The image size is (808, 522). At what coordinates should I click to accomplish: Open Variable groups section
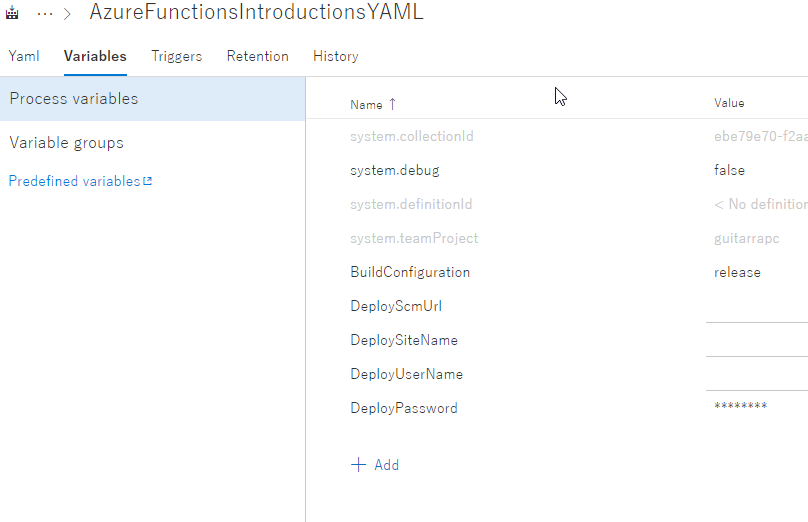tap(67, 143)
